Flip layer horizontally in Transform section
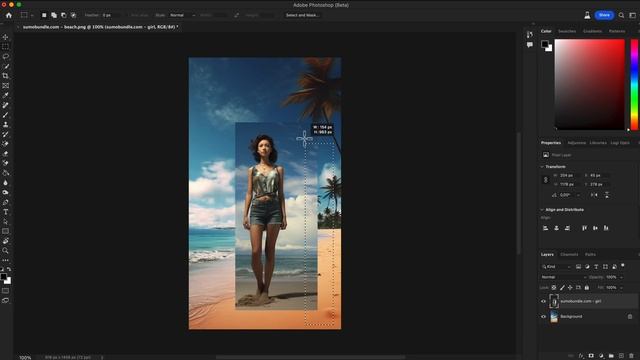Viewport: 640px width, 360px height. (594, 195)
